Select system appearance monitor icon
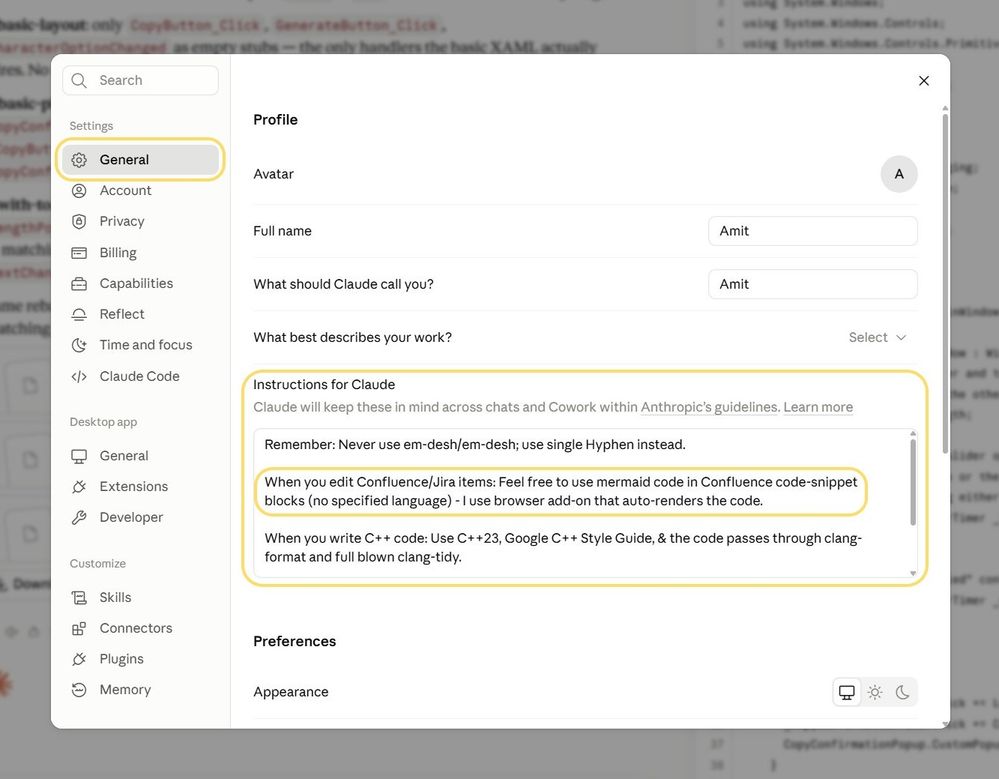999x779 pixels. click(847, 692)
